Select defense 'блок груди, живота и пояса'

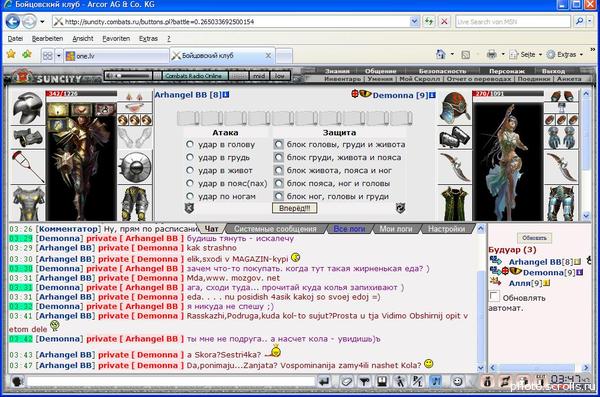tap(279, 157)
